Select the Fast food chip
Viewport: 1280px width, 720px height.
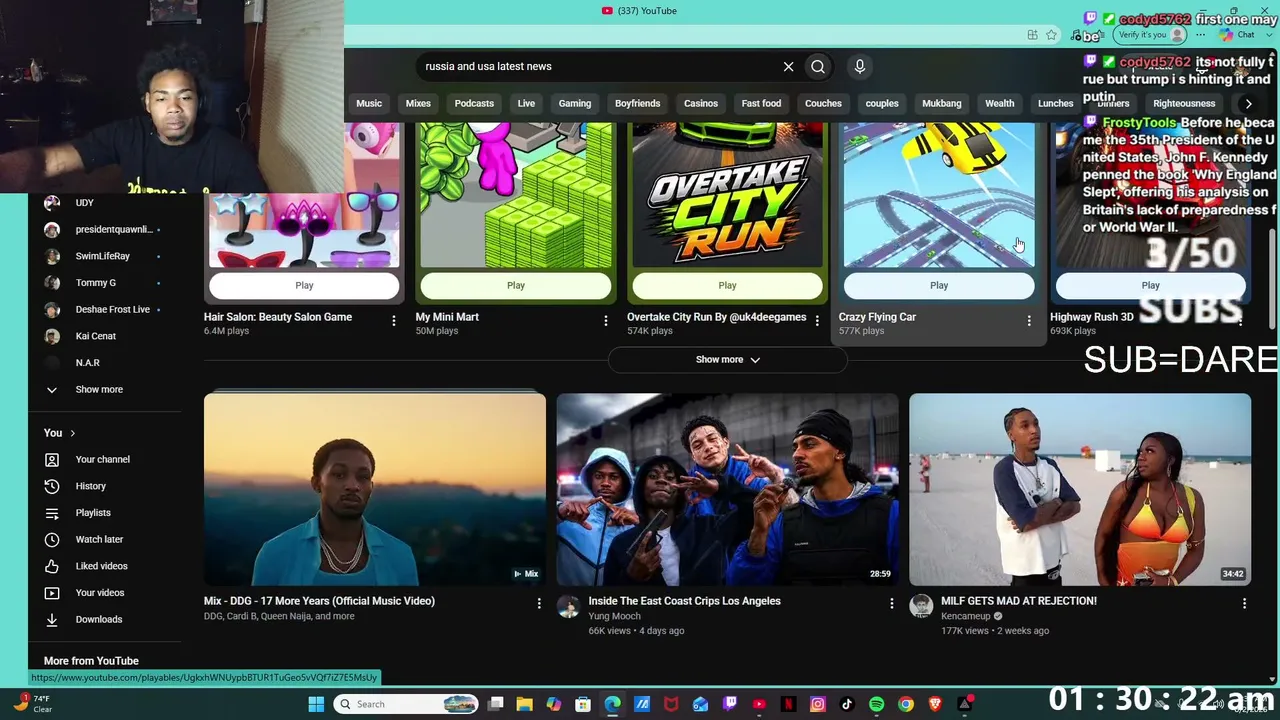761,103
